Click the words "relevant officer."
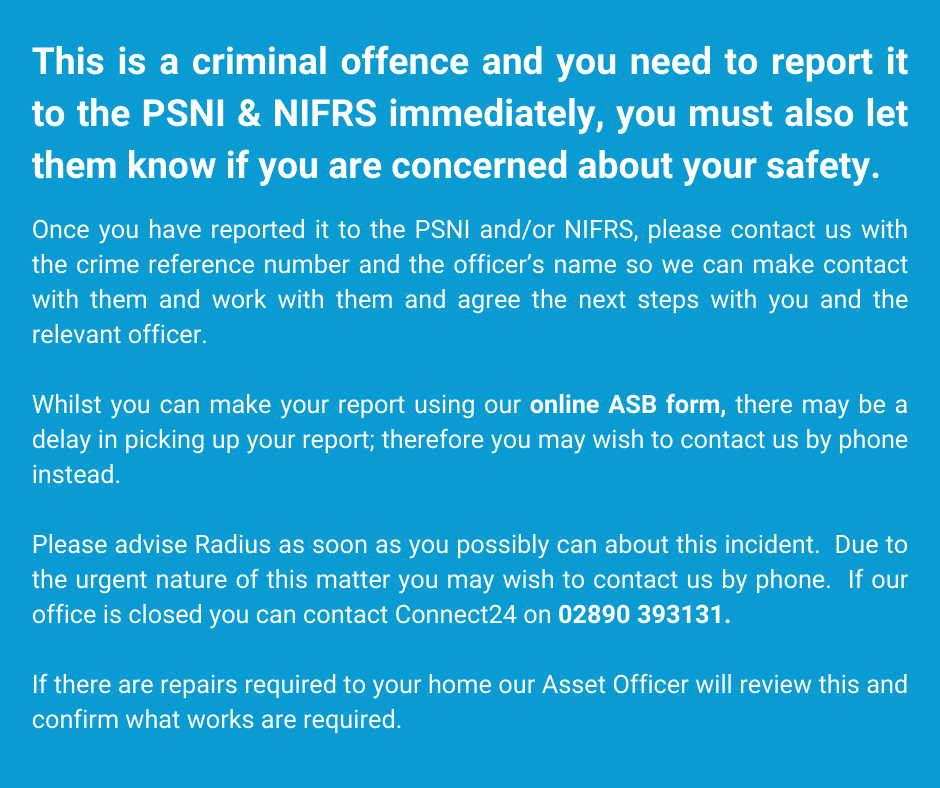The height and width of the screenshot is (788, 940). [119, 335]
